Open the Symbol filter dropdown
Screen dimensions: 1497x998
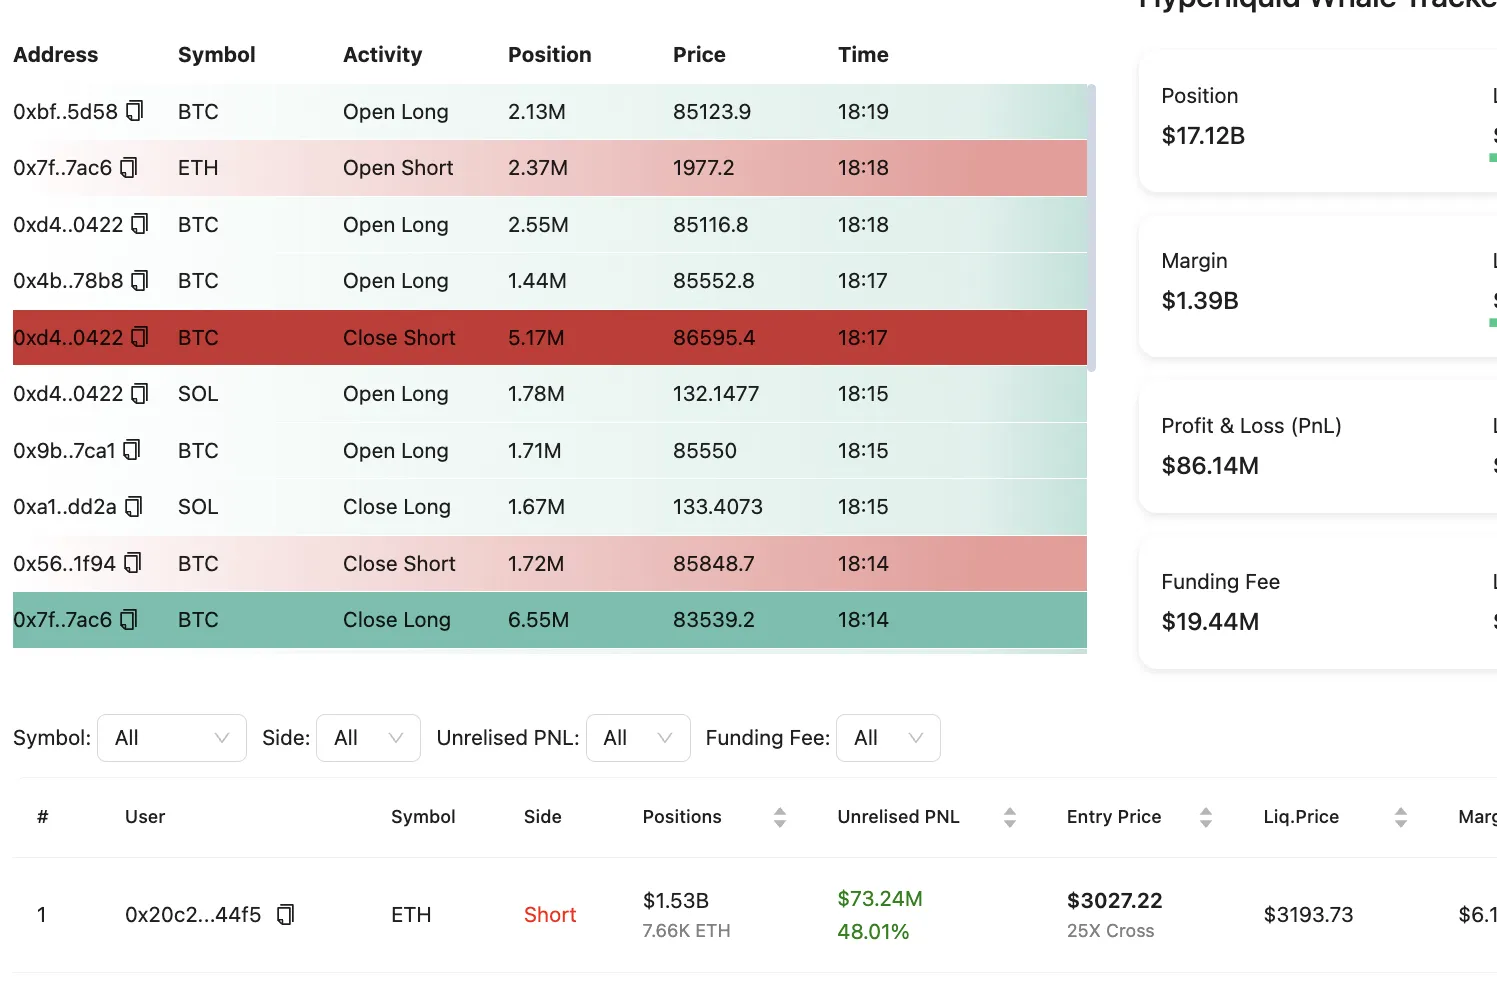pyautogui.click(x=172, y=738)
